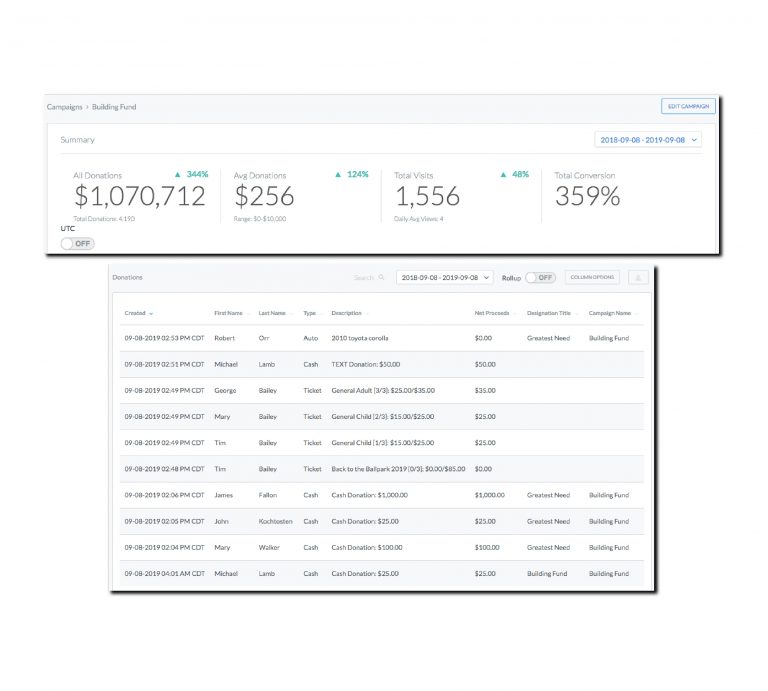
Task: Toggle the UTC switch
Action: [77, 243]
